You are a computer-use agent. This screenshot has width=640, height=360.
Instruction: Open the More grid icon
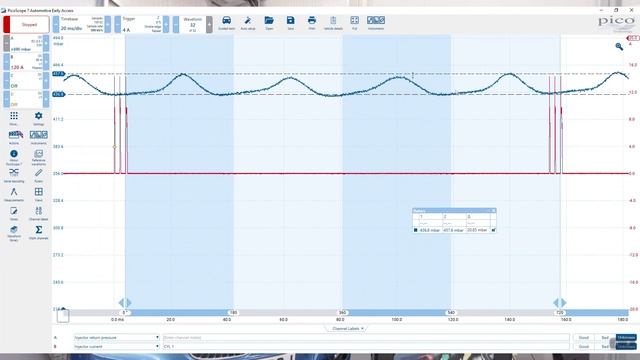tap(14, 118)
